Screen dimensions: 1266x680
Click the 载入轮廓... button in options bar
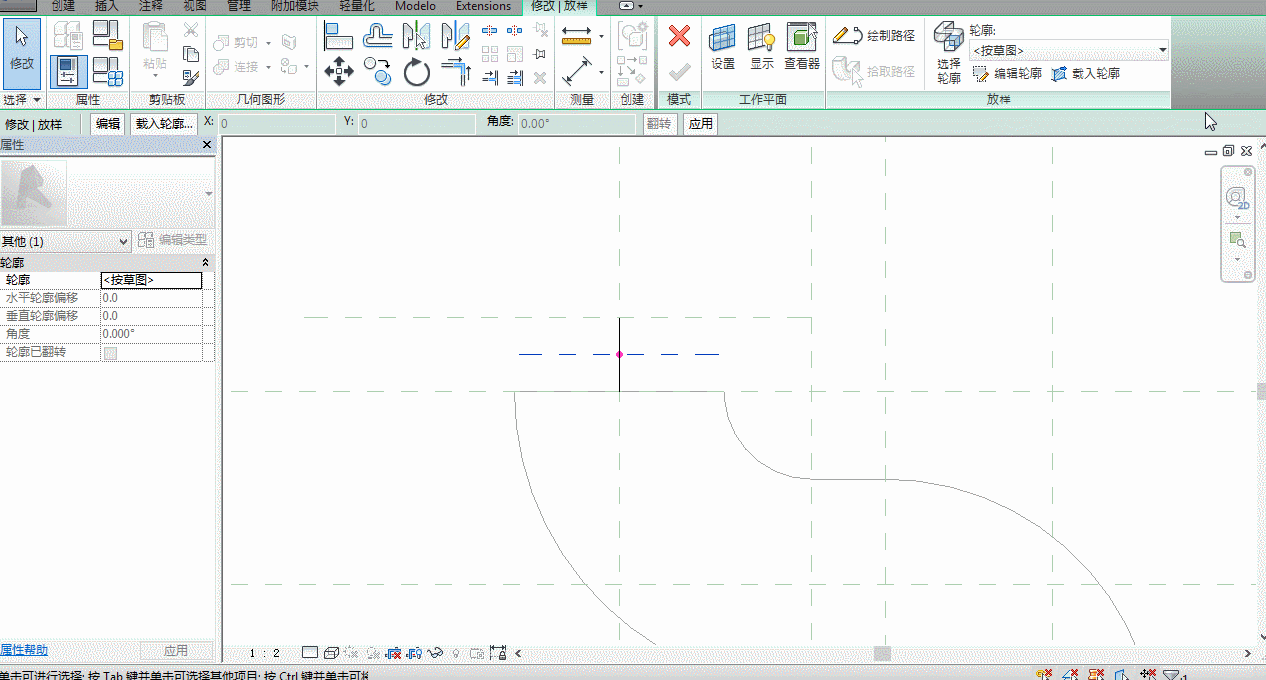coord(164,124)
